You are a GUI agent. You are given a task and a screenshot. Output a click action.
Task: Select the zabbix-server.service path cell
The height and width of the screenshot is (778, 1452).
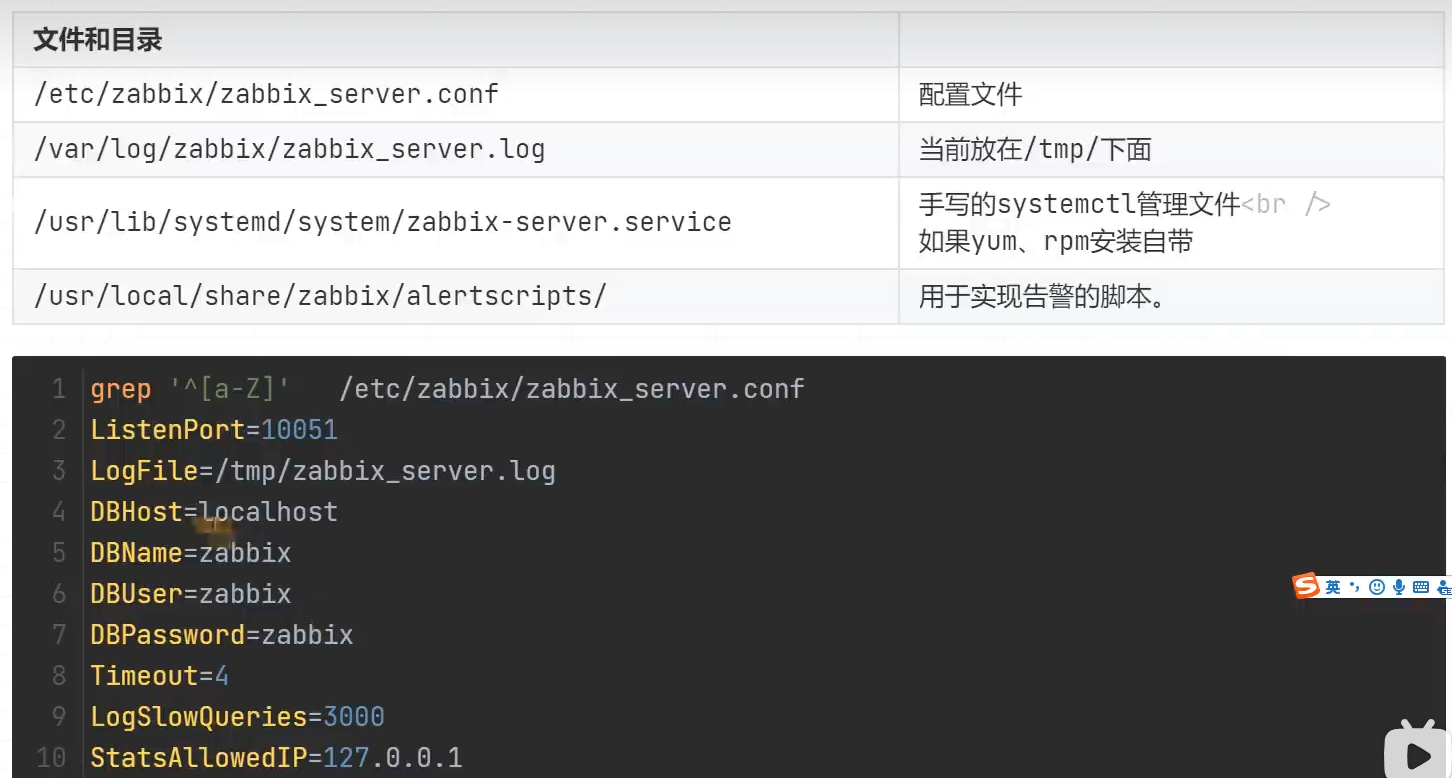(455, 222)
